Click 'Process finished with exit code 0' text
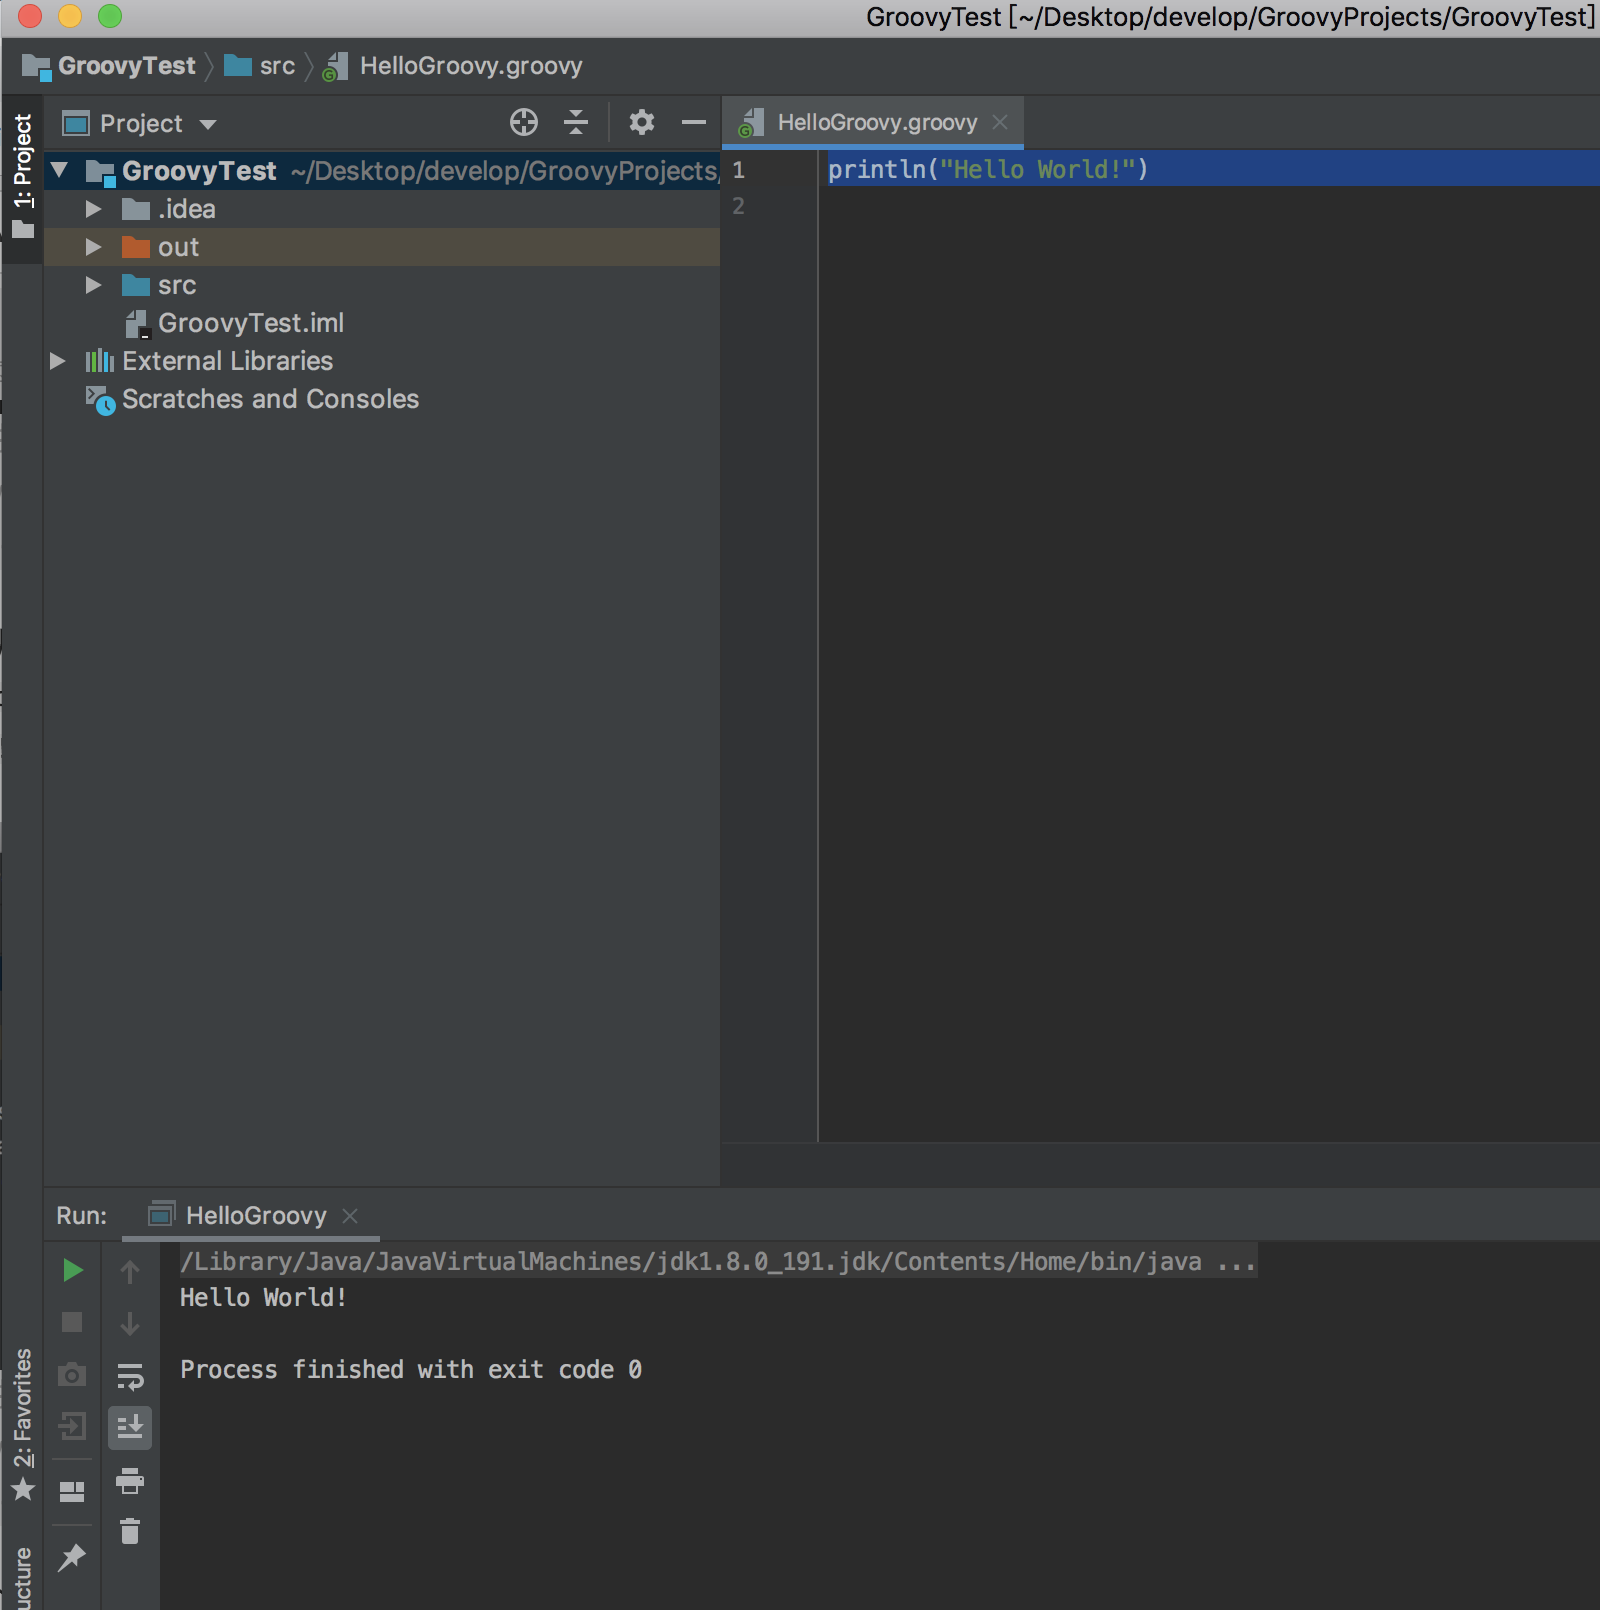This screenshot has height=1610, width=1600. (x=411, y=1369)
